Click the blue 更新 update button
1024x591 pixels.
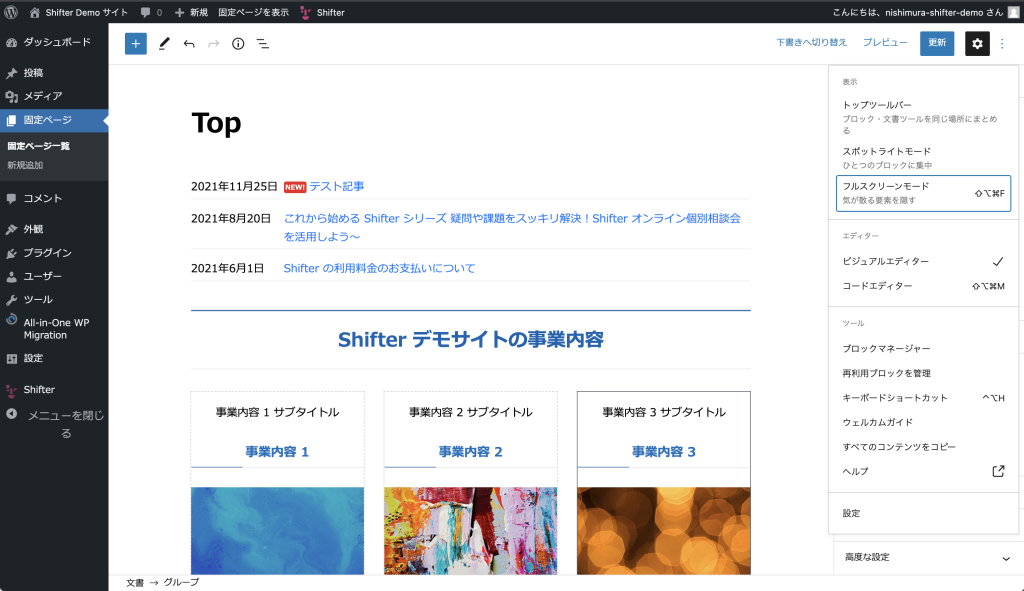(937, 43)
